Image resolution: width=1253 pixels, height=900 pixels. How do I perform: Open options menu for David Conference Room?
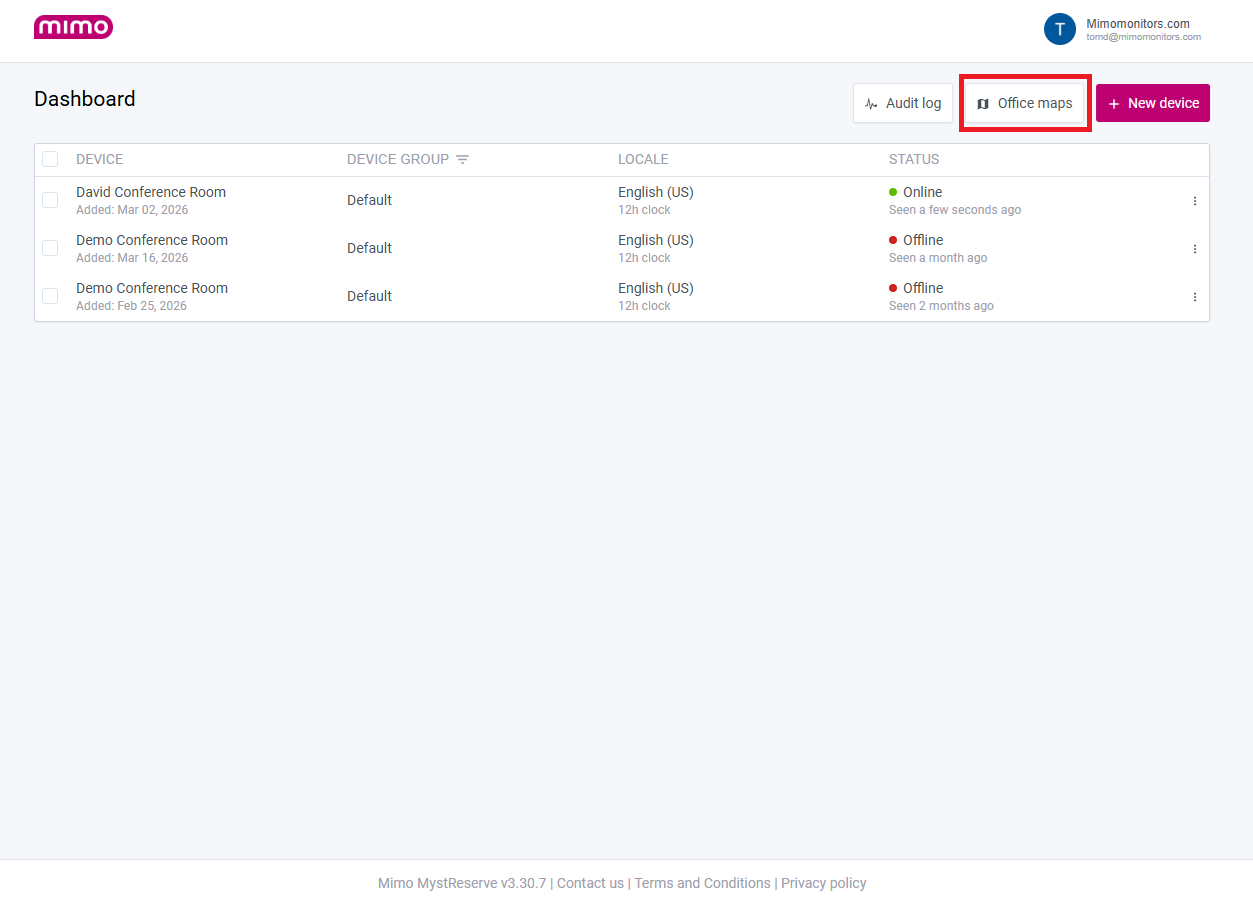(x=1194, y=201)
